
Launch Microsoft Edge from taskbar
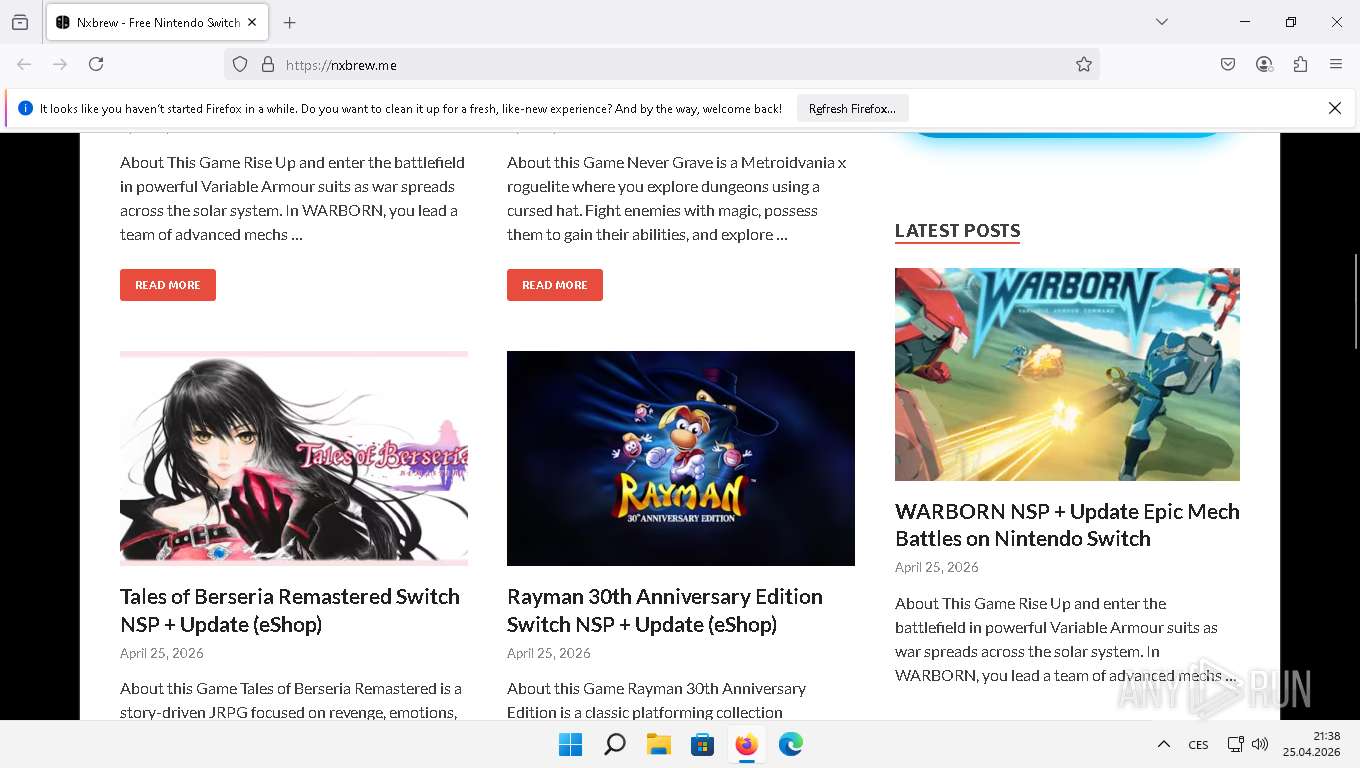click(x=790, y=744)
